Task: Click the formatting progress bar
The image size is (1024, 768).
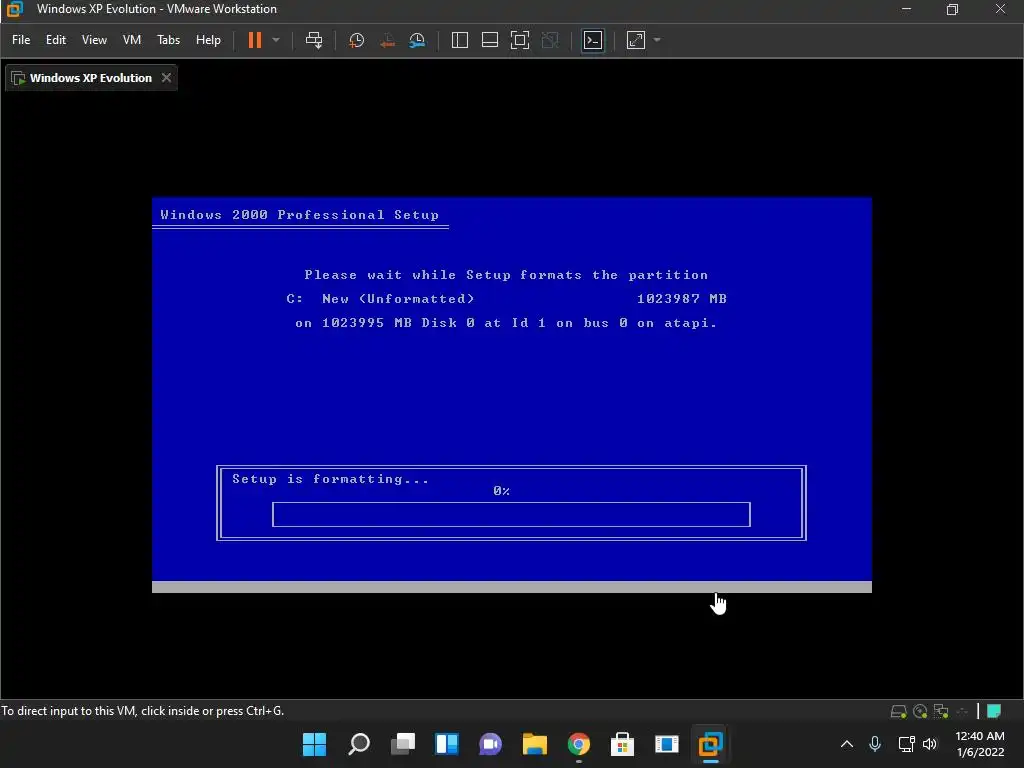Action: 511,514
